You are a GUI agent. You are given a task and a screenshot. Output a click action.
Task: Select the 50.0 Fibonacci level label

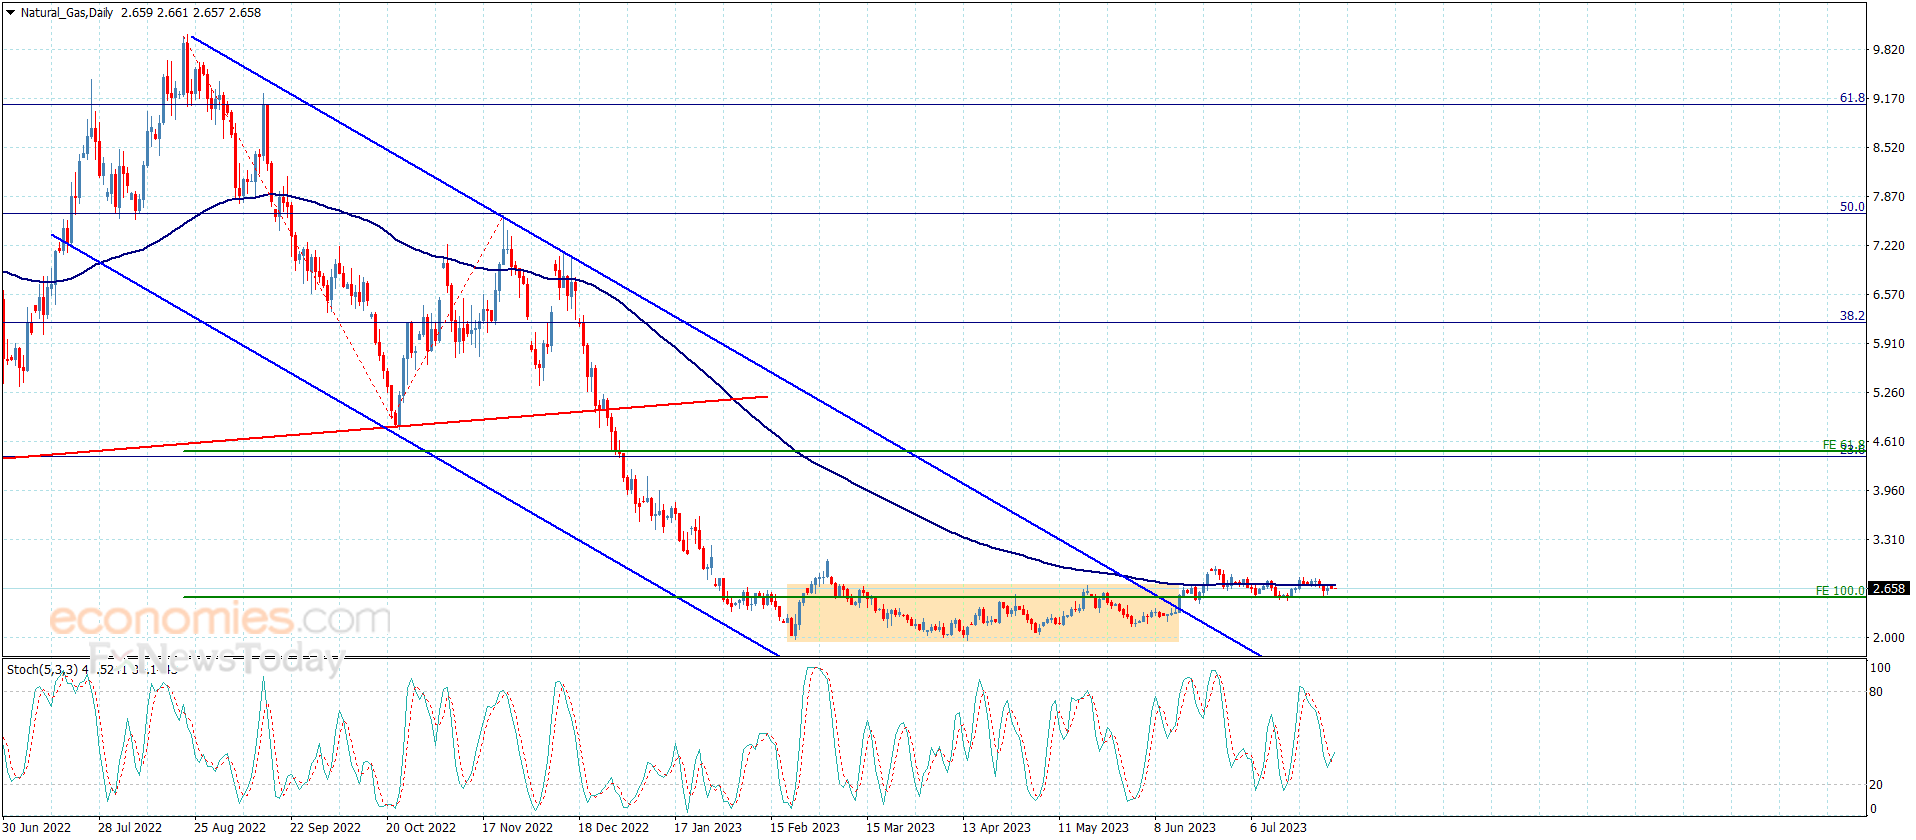[x=1852, y=207]
